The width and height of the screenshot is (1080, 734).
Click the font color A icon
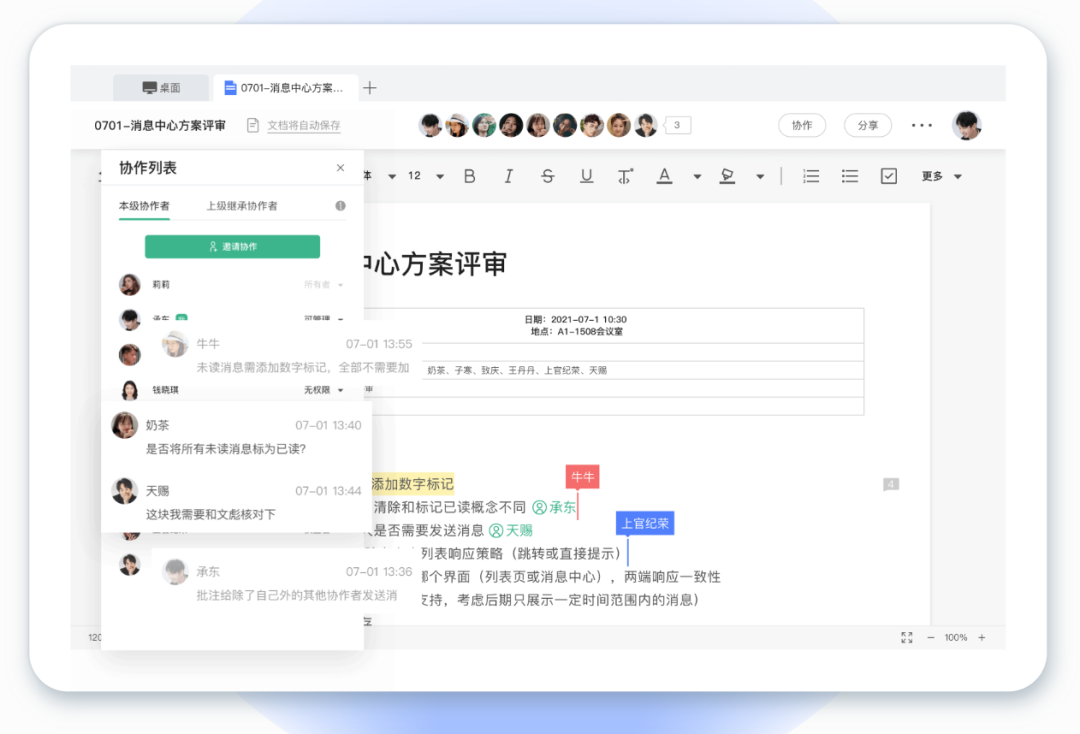664,176
